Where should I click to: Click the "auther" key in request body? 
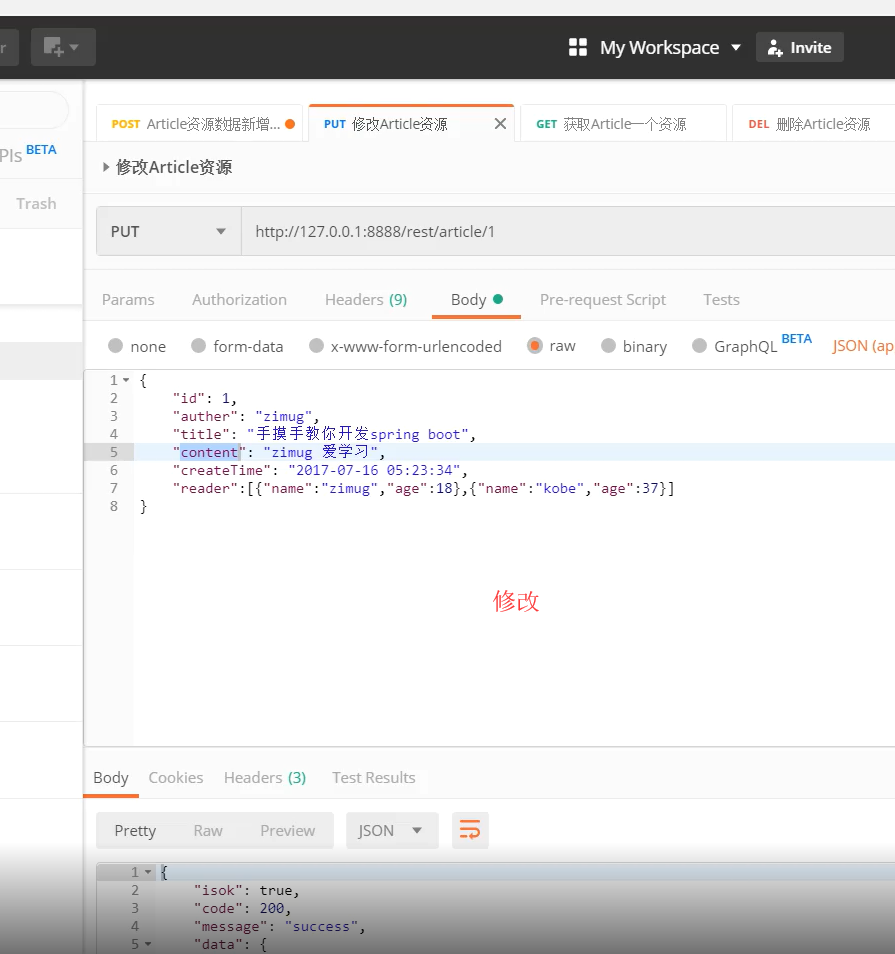(x=205, y=417)
